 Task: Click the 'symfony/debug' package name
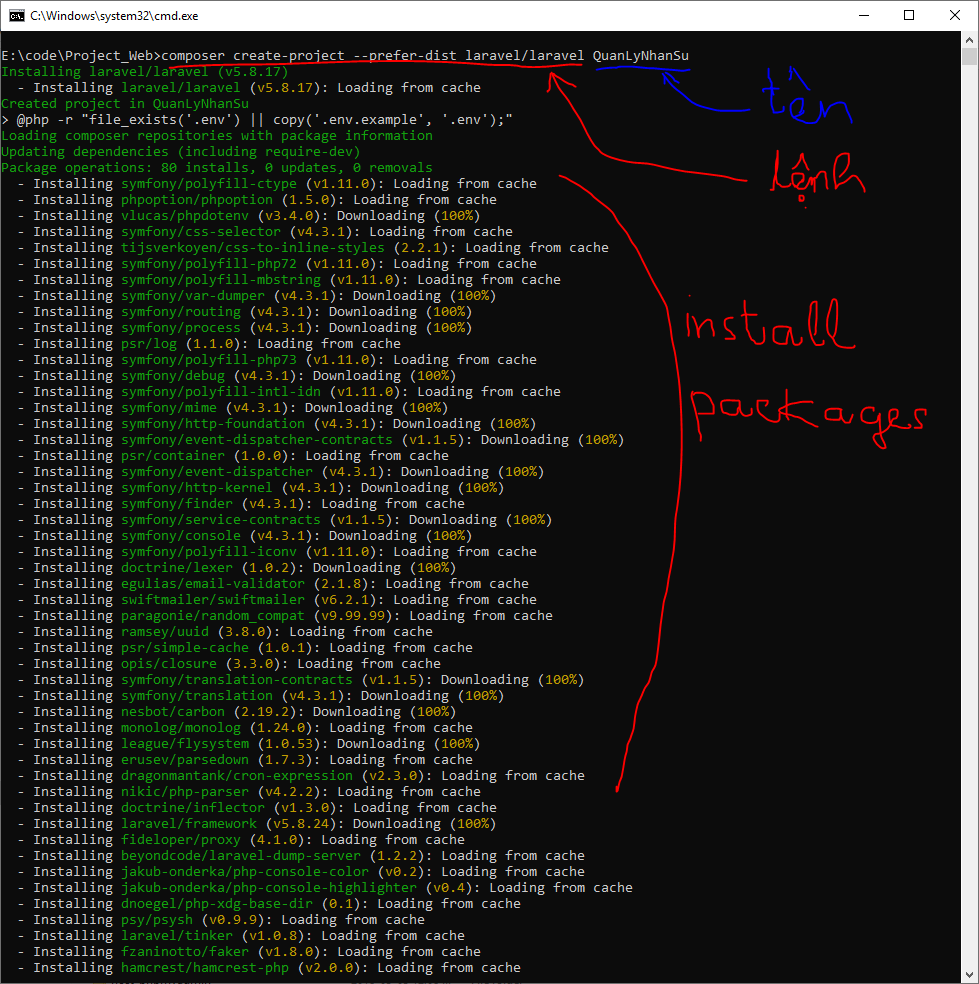pos(173,376)
